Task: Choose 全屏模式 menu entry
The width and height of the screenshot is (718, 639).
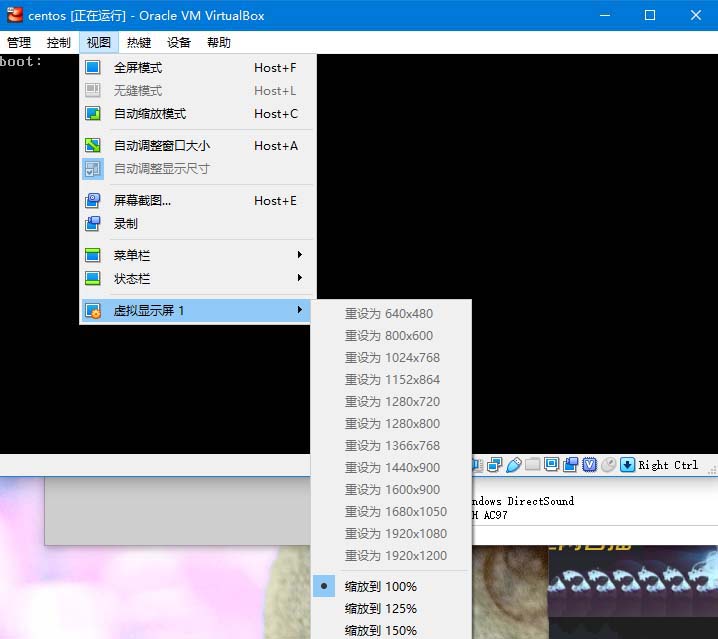Action: click(198, 67)
